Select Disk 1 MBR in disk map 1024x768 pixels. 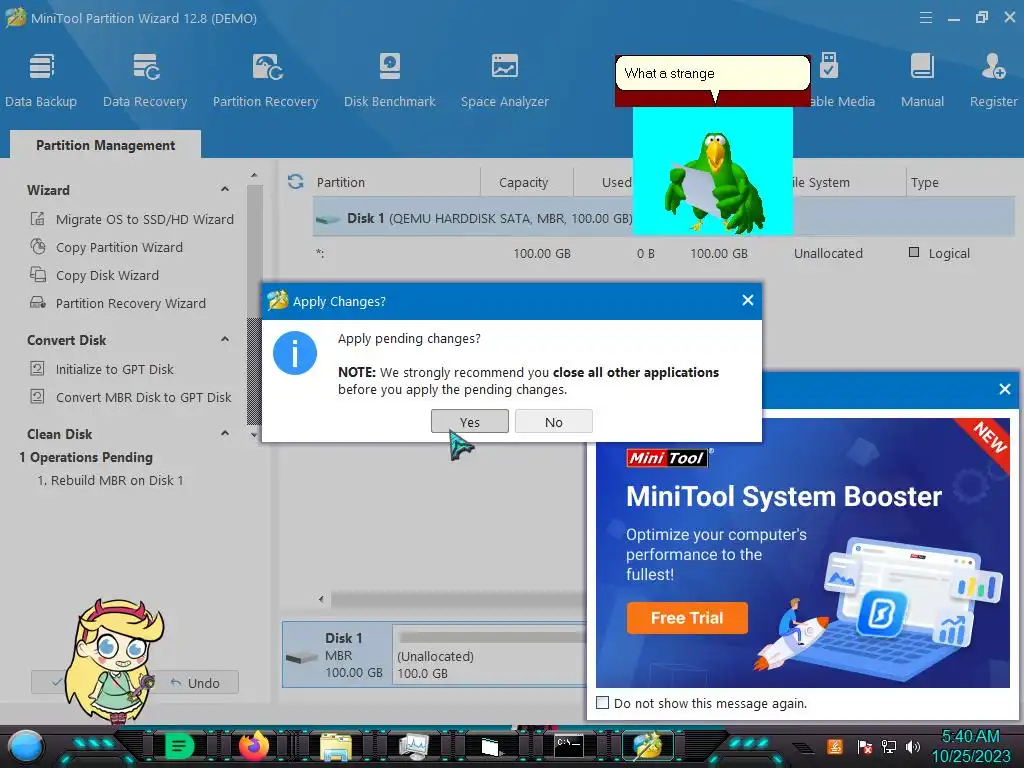pyautogui.click(x=337, y=655)
